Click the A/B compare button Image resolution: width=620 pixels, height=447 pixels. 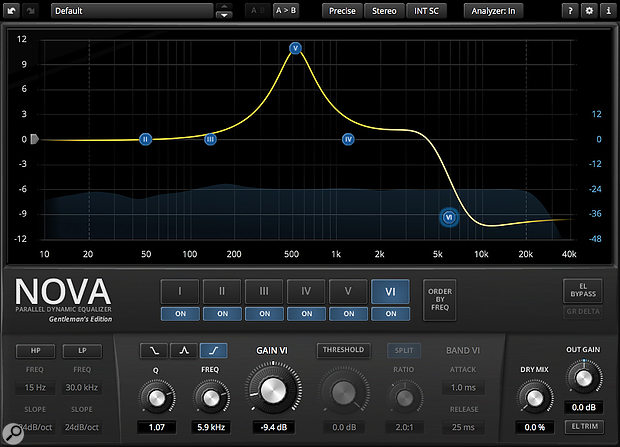point(257,11)
